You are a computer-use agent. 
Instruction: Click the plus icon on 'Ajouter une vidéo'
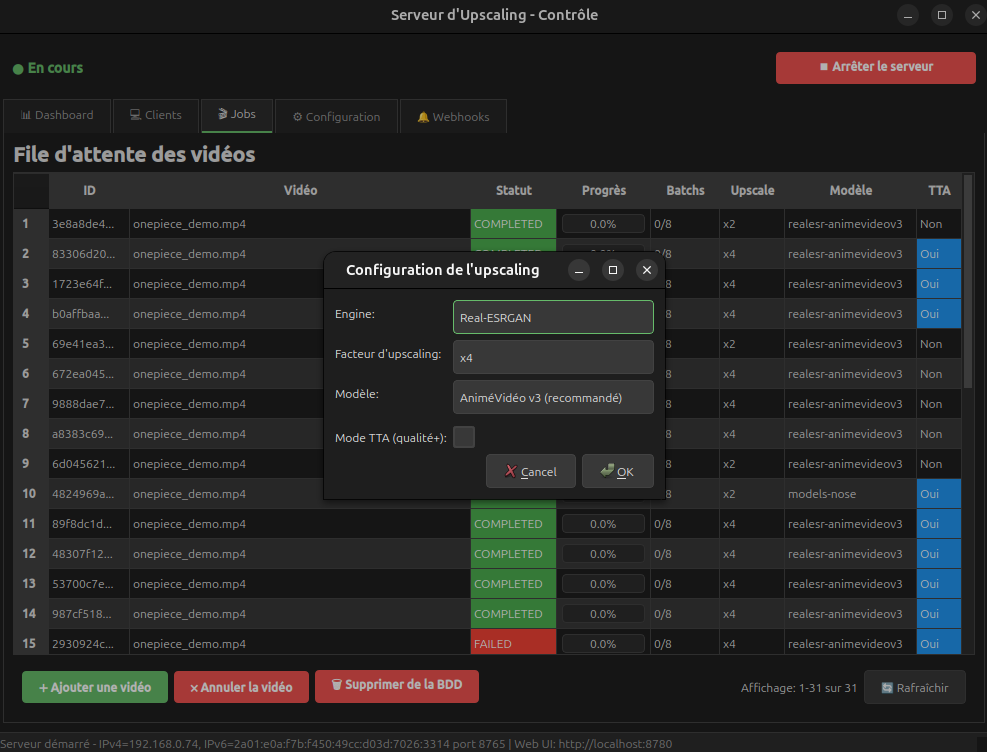39,687
